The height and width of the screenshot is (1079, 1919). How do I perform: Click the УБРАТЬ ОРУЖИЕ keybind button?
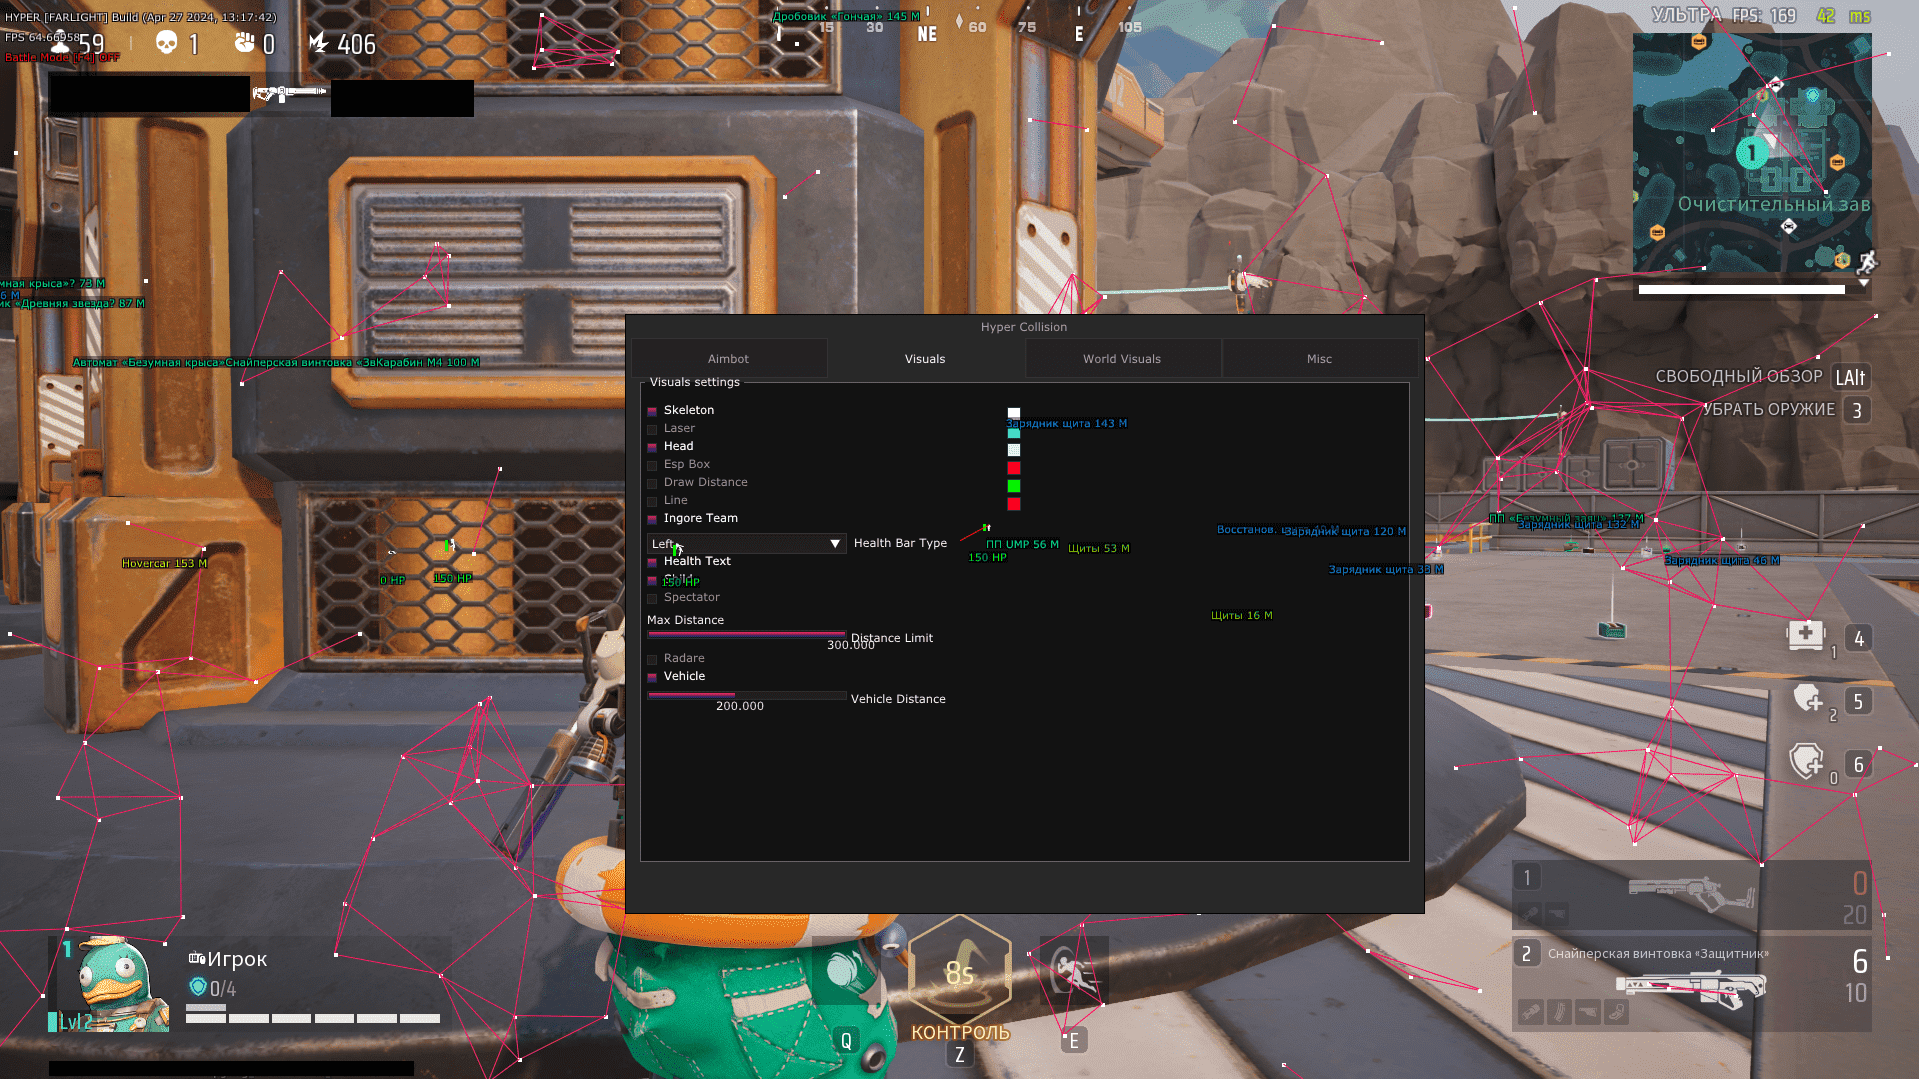[1856, 409]
